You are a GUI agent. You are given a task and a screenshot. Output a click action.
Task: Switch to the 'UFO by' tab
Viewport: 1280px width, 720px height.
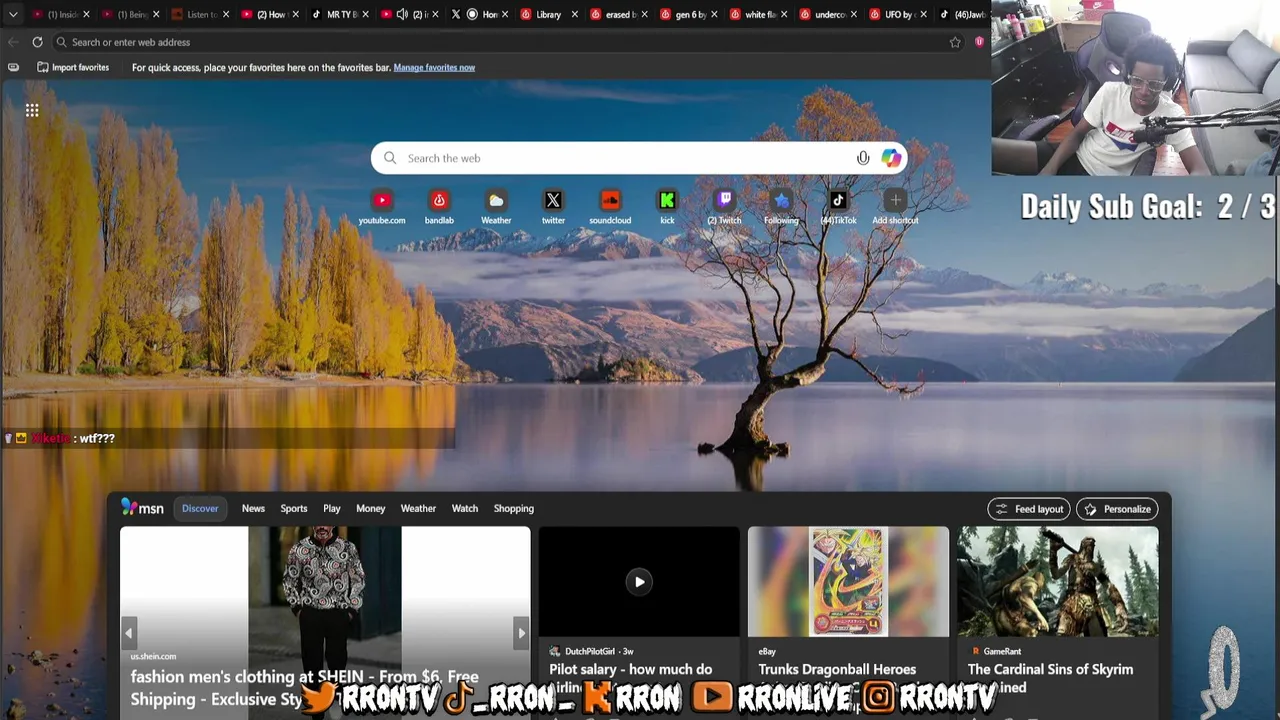click(899, 15)
